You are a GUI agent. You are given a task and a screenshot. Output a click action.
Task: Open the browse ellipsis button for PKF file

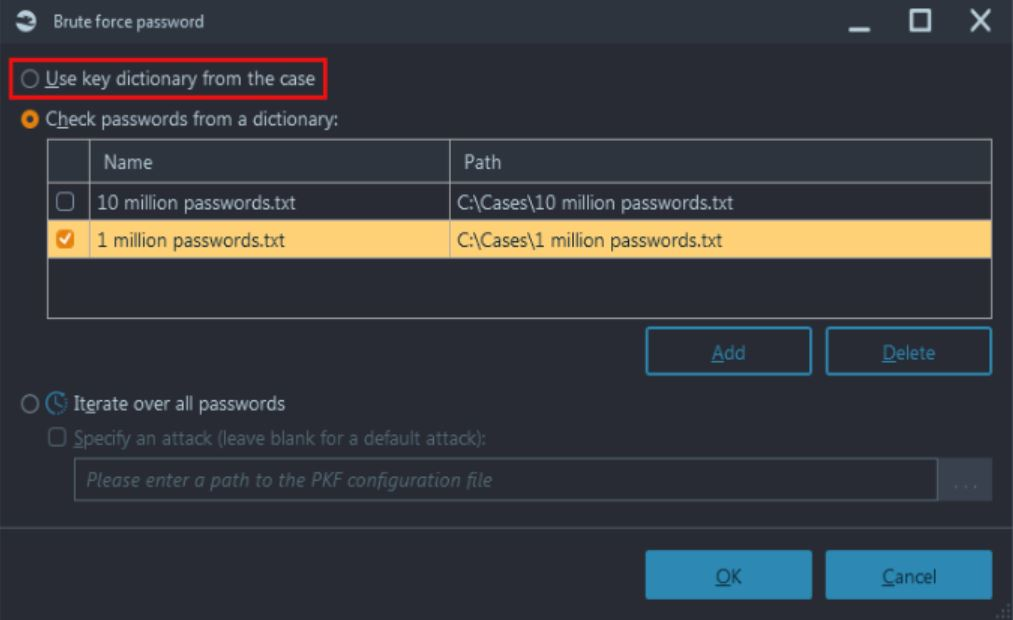(964, 480)
